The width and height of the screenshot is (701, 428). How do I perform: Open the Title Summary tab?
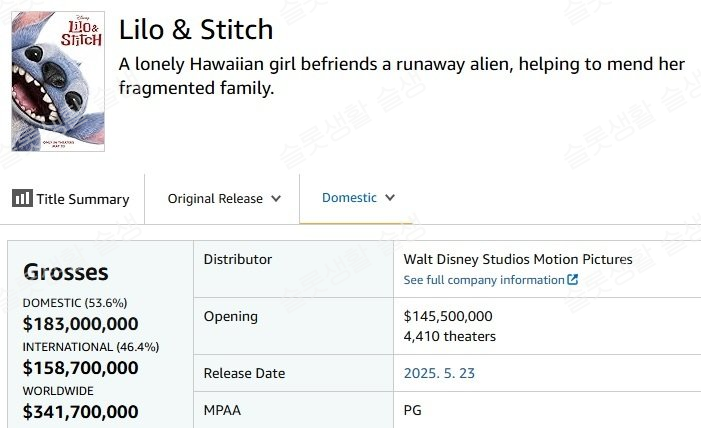[71, 199]
